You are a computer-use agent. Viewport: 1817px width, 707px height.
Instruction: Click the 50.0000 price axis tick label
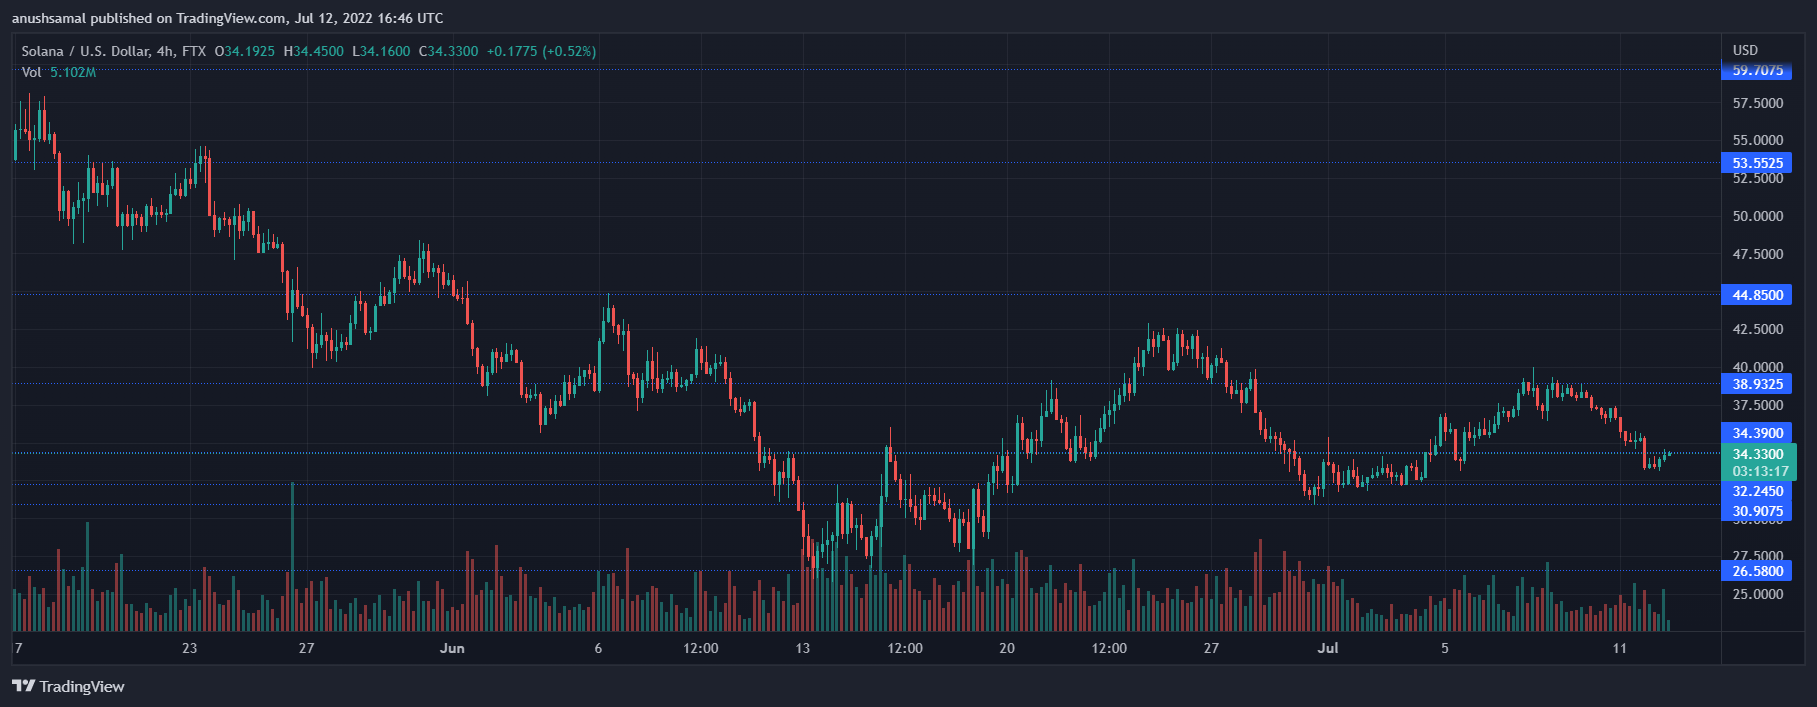tap(1757, 216)
